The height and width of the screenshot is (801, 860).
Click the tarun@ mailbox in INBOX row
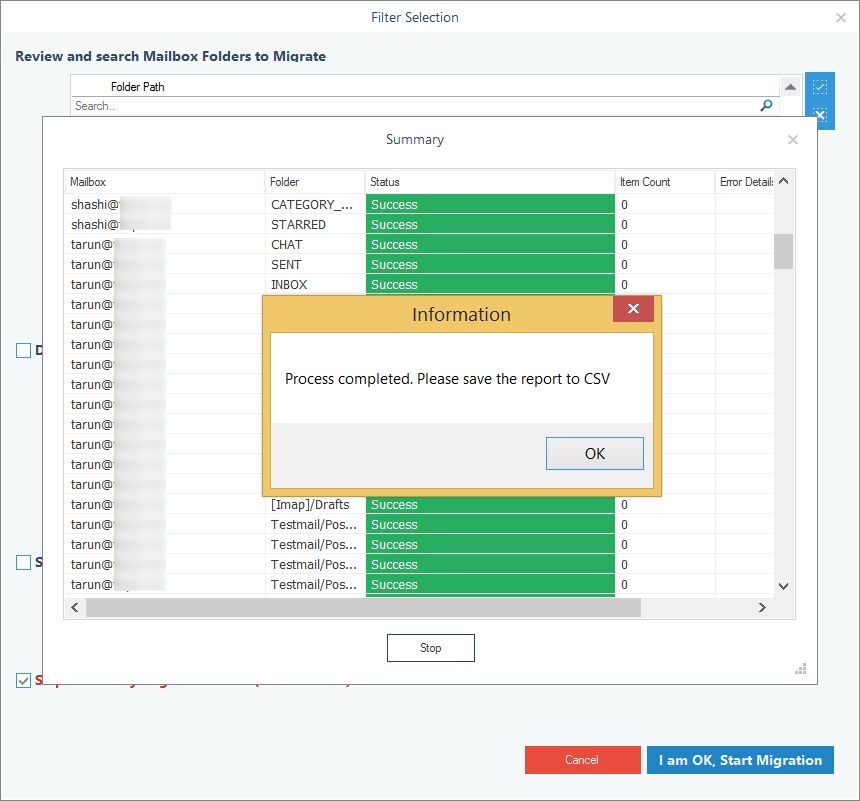pyautogui.click(x=165, y=285)
